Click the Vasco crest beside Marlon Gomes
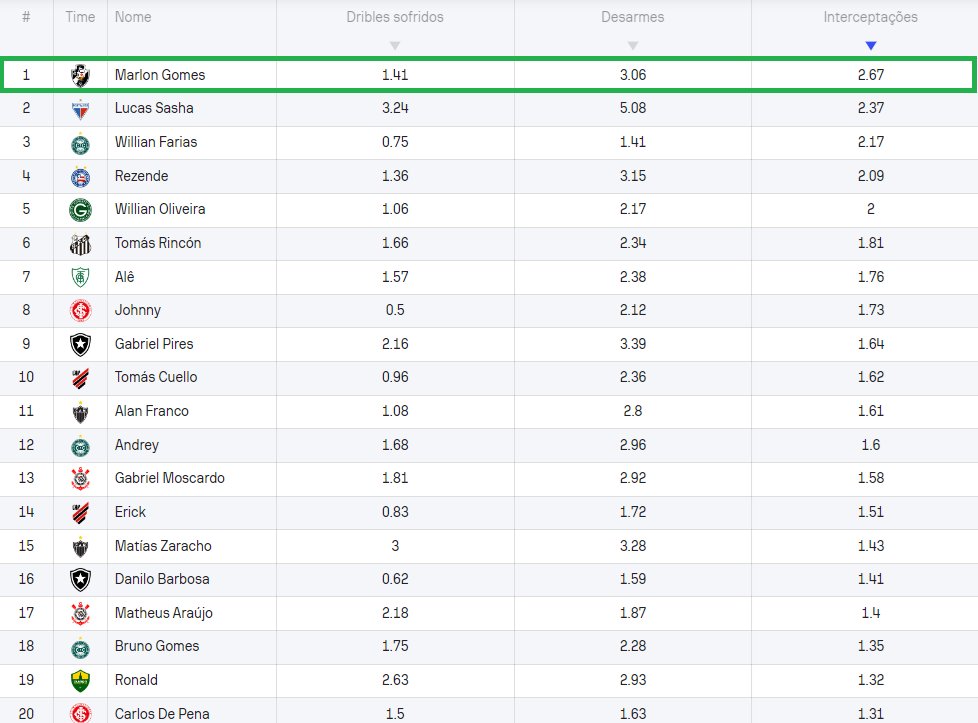Screen dimensions: 978x723 [x=80, y=75]
